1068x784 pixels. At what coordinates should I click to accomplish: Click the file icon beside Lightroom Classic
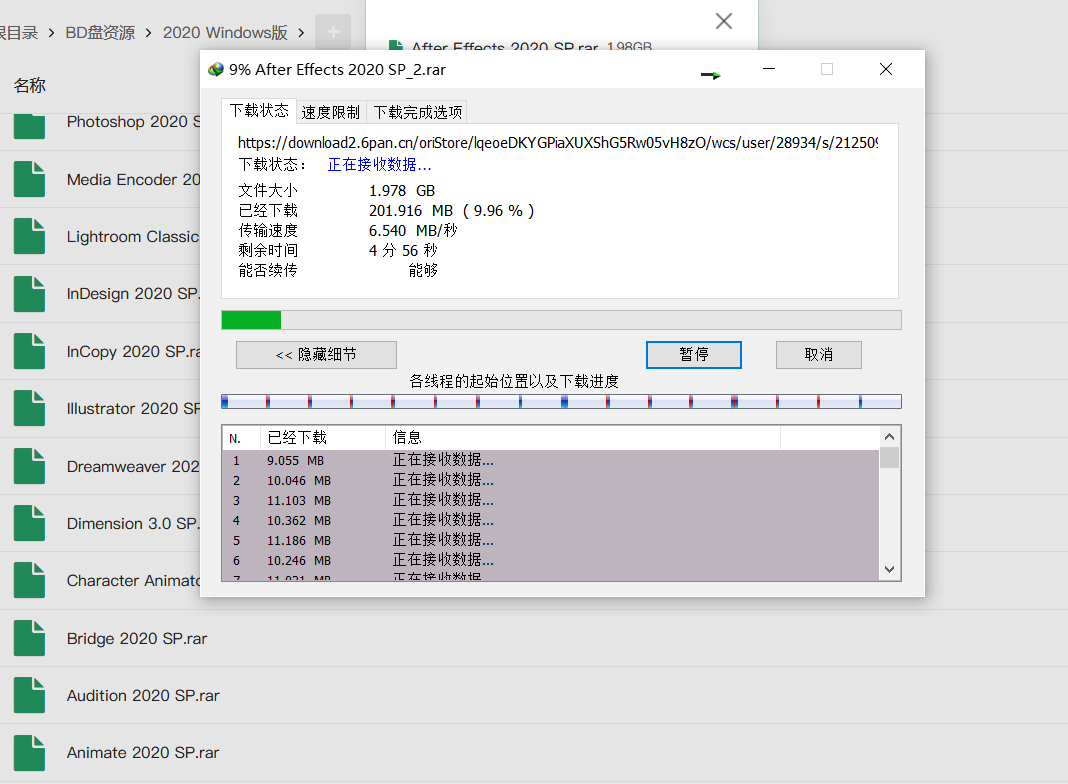pos(30,237)
